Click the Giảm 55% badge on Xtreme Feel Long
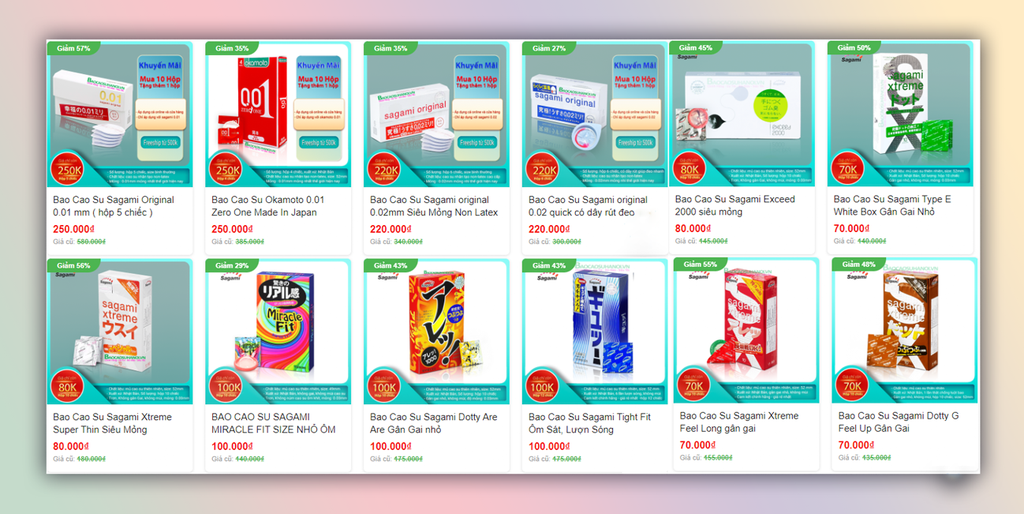 (700, 265)
